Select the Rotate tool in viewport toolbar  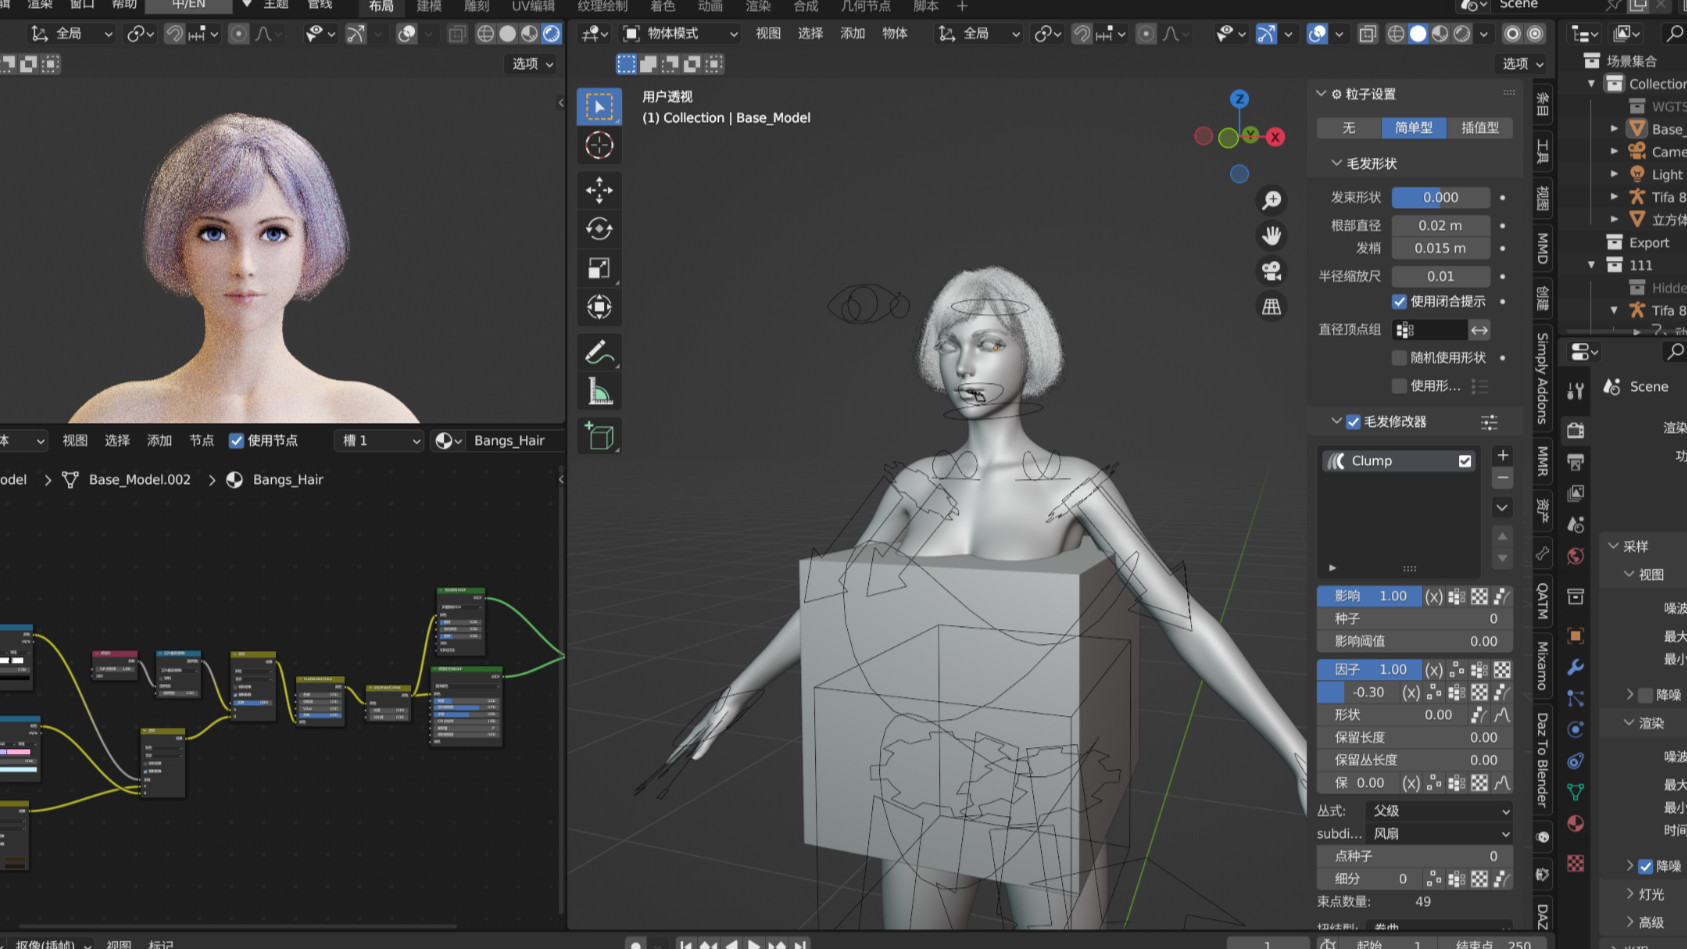599,229
